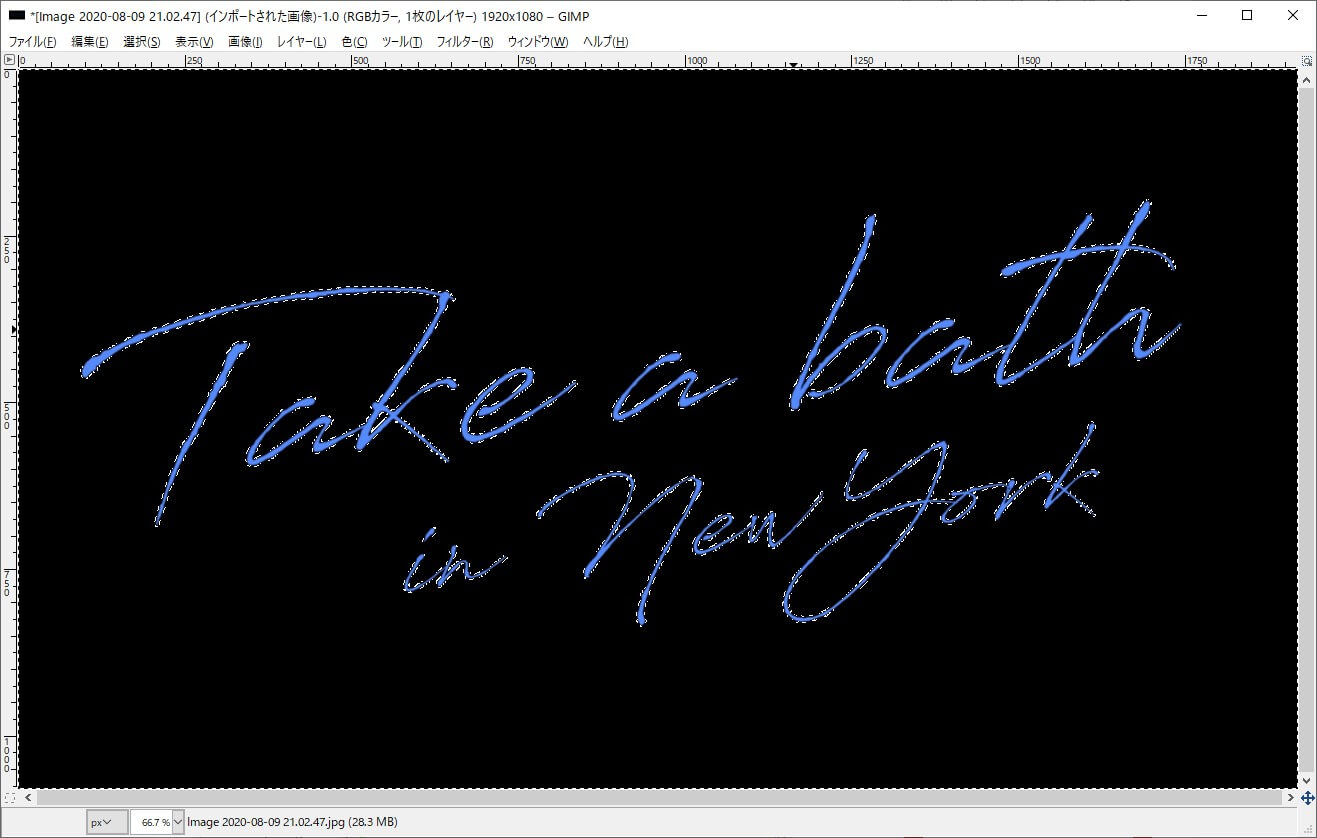This screenshot has height=838, width=1317.
Task: Click the horizontal scrollbar thumb
Action: (659, 798)
